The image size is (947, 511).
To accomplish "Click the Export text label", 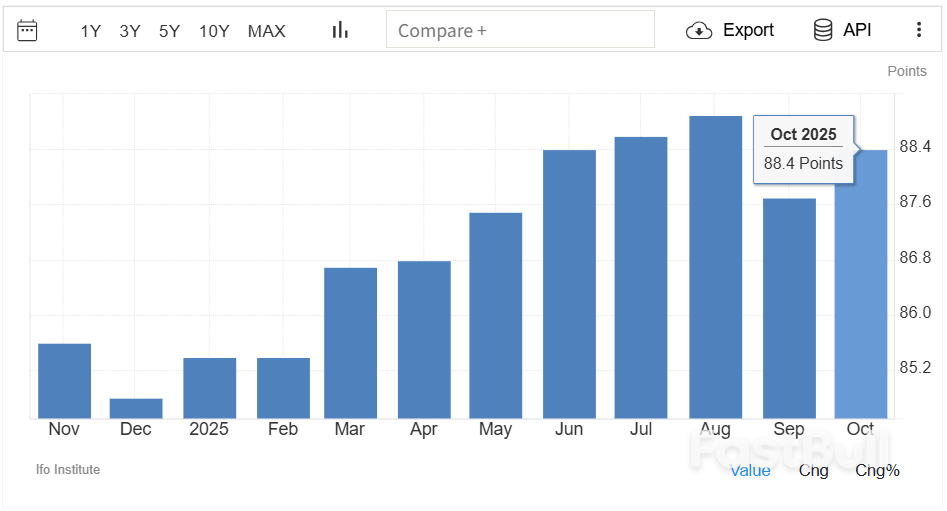I will point(748,30).
